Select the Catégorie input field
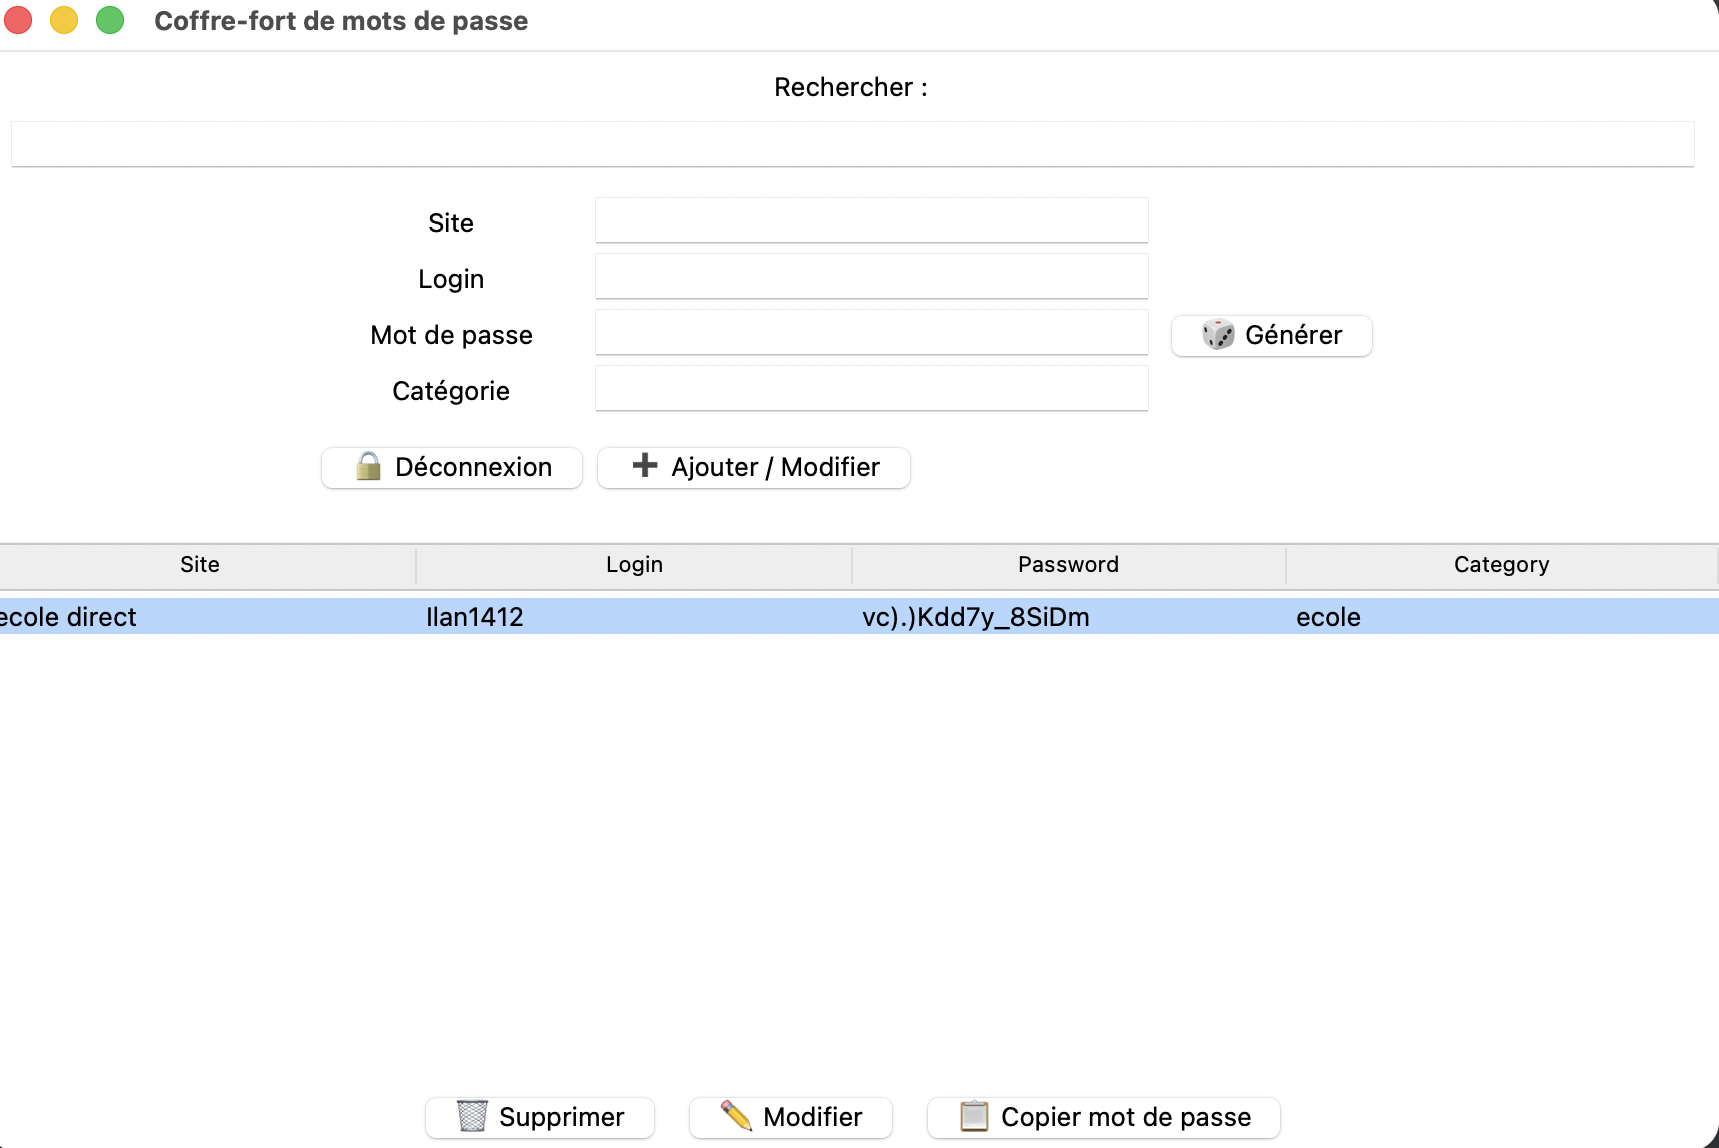Viewport: 1719px width, 1148px height. (x=871, y=388)
